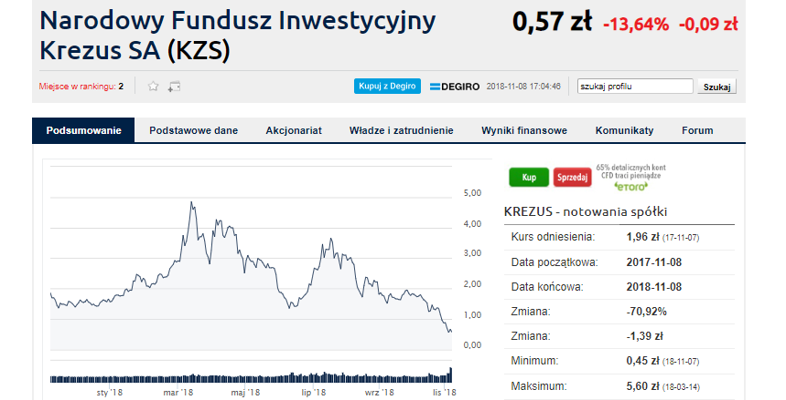Click the Miejsce w rankingu link
The height and width of the screenshot is (400, 786).
coord(81,87)
